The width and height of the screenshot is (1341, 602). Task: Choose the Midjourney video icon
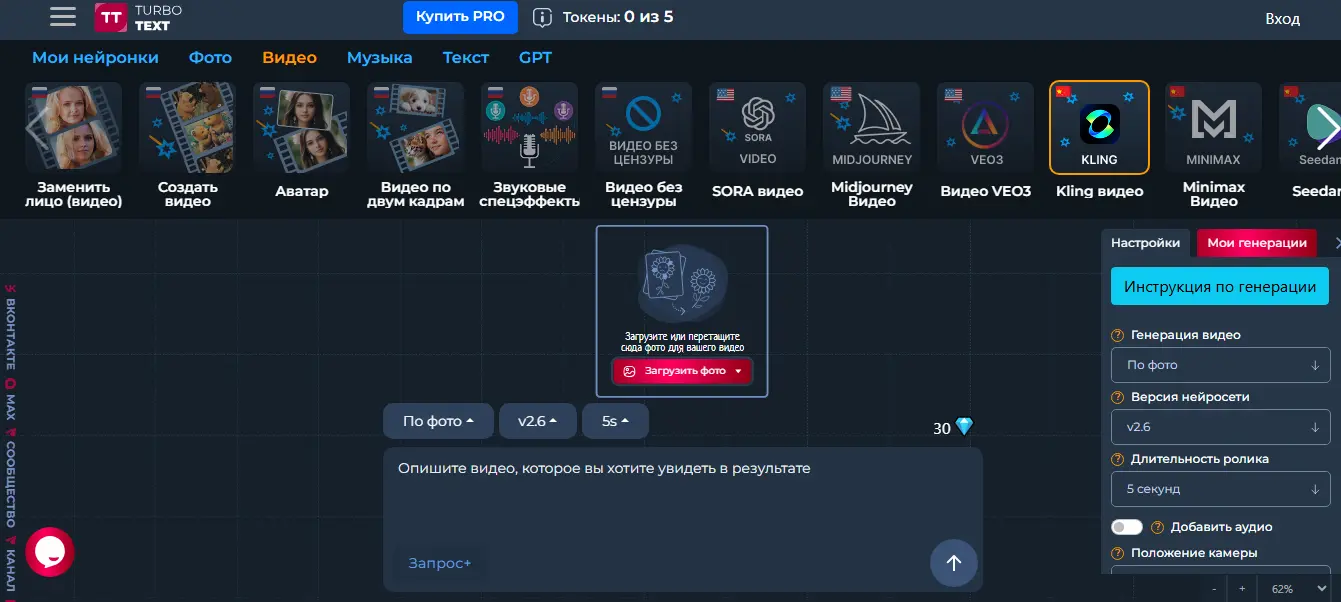pos(871,128)
